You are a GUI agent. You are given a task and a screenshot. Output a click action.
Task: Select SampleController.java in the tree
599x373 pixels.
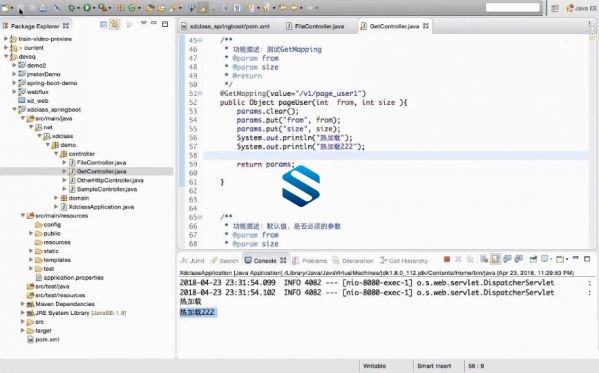click(x=107, y=189)
